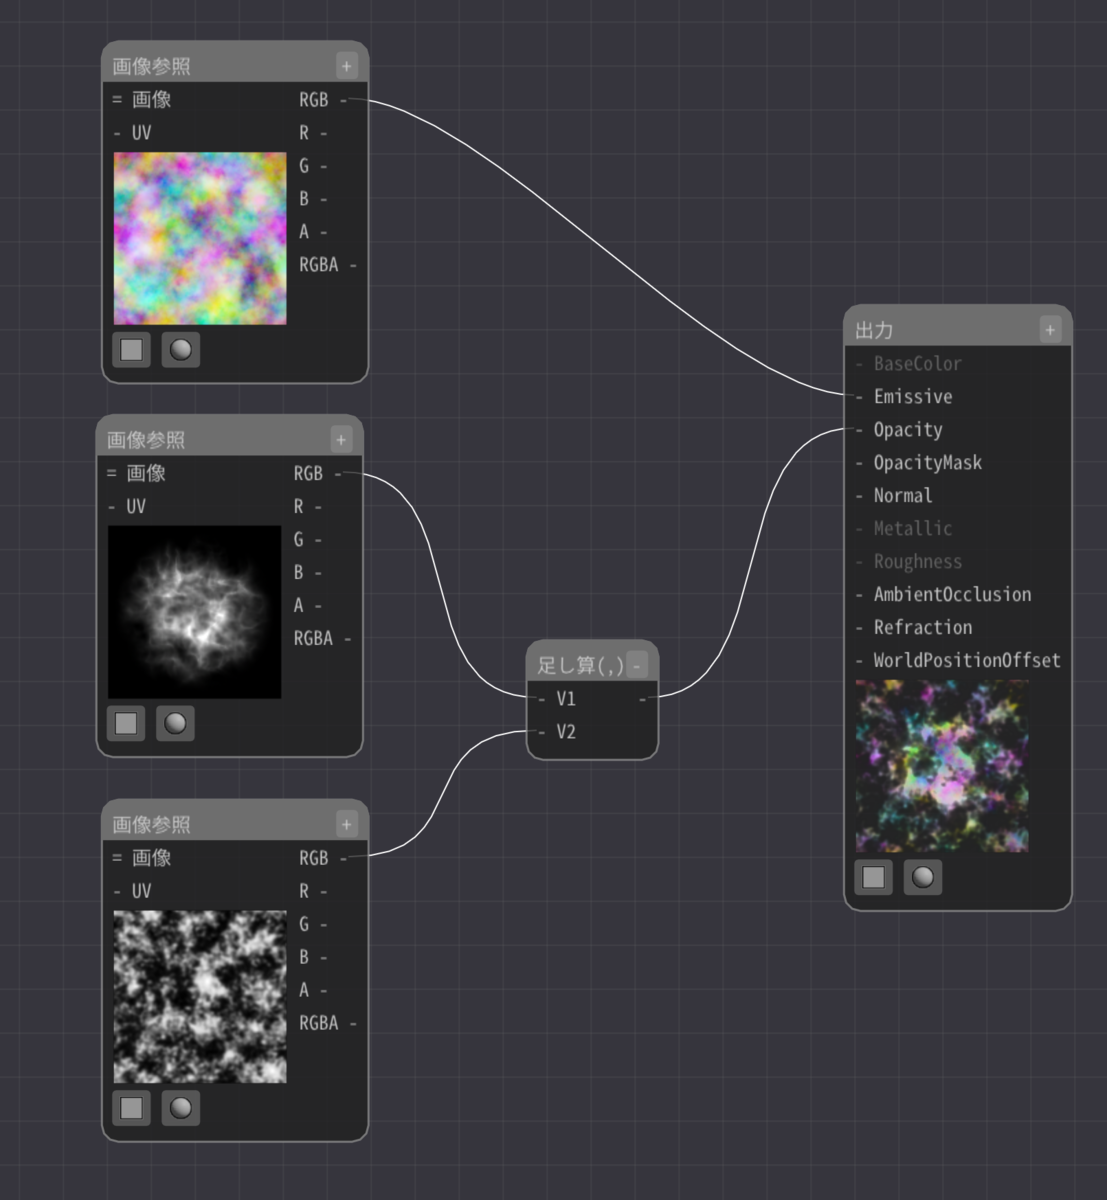The width and height of the screenshot is (1107, 1200).
Task: Switch black-and-white noise node preview to sphere
Action: (181, 1108)
